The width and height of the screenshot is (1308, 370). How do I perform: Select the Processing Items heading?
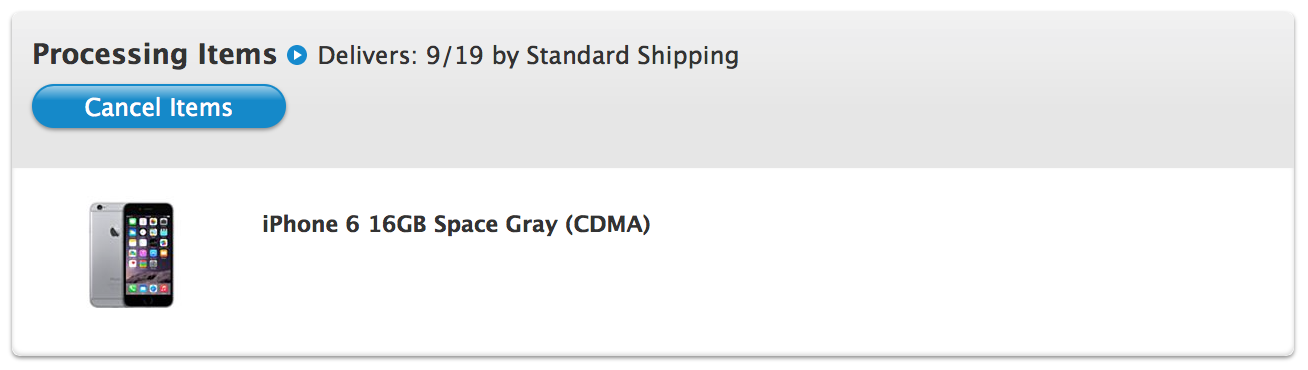154,55
